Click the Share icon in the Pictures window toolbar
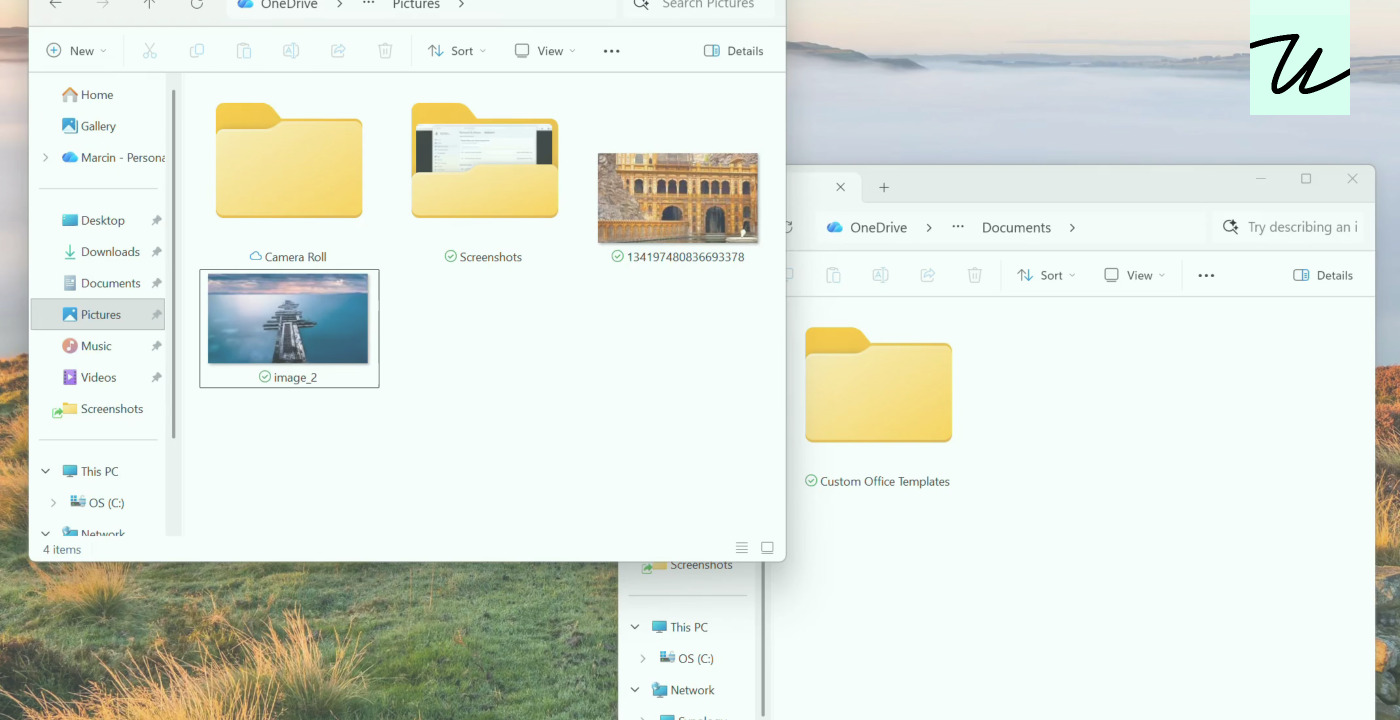1400x720 pixels. coord(338,51)
